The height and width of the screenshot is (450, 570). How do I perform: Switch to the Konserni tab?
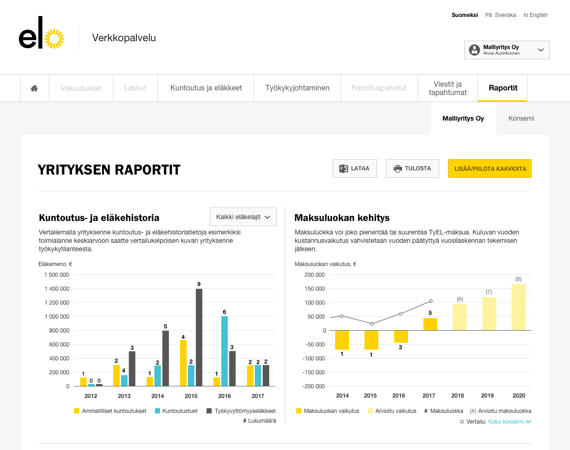click(521, 118)
